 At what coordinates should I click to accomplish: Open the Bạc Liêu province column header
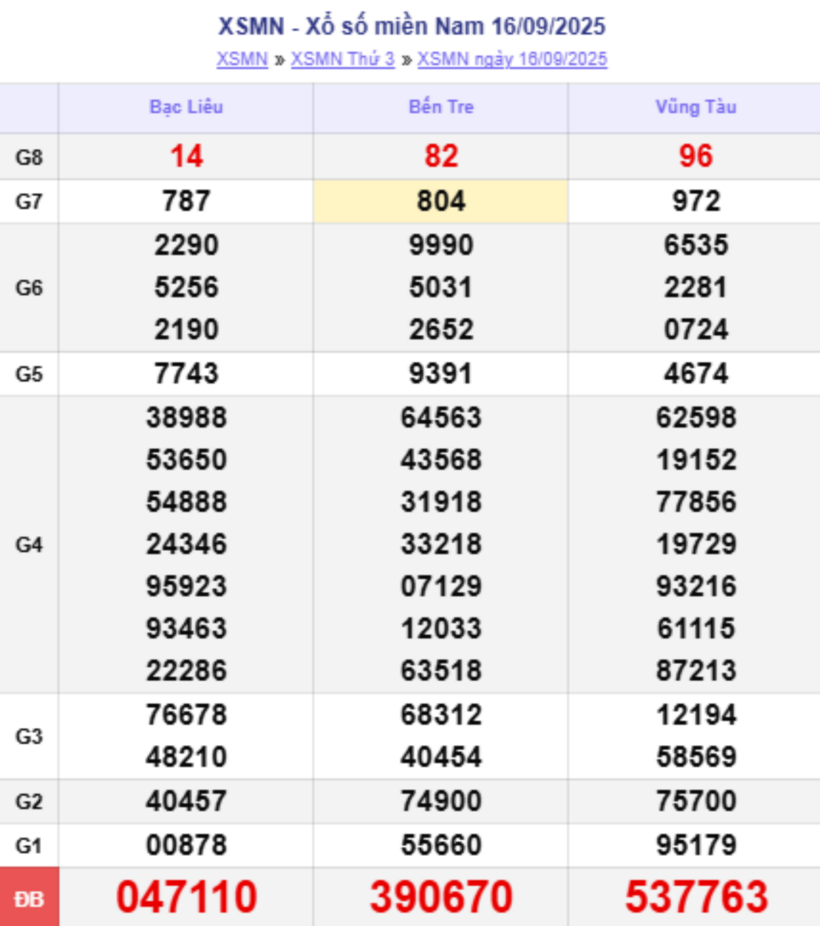pos(186,107)
